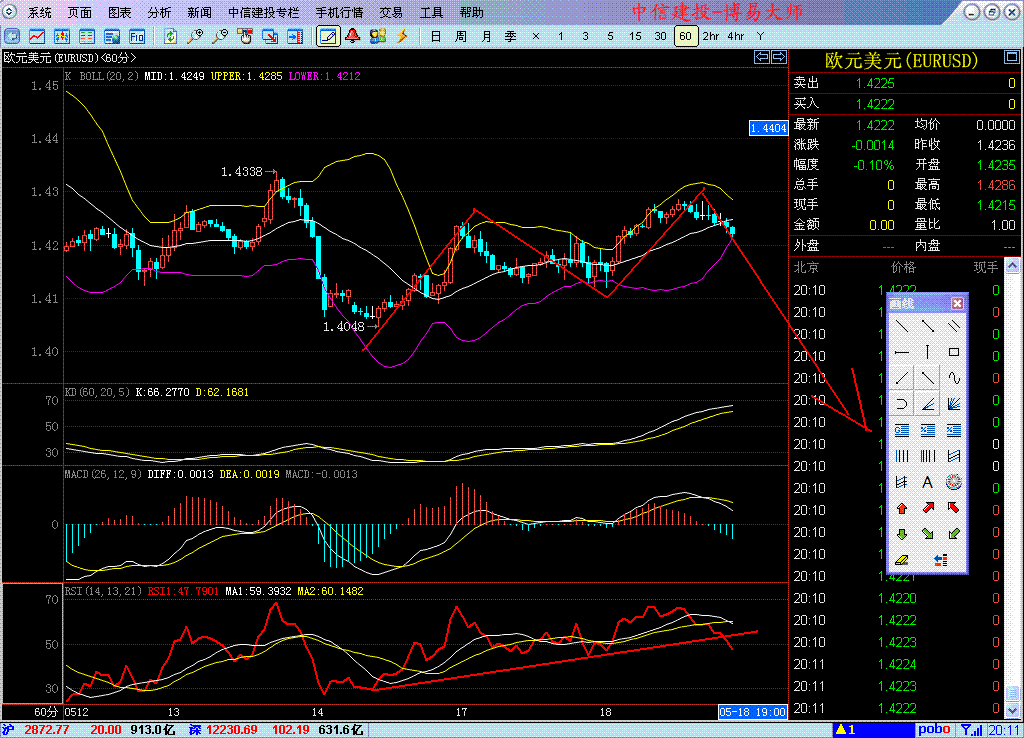Switch chart to 4hr period
Image resolution: width=1024 pixels, height=738 pixels.
coord(735,37)
